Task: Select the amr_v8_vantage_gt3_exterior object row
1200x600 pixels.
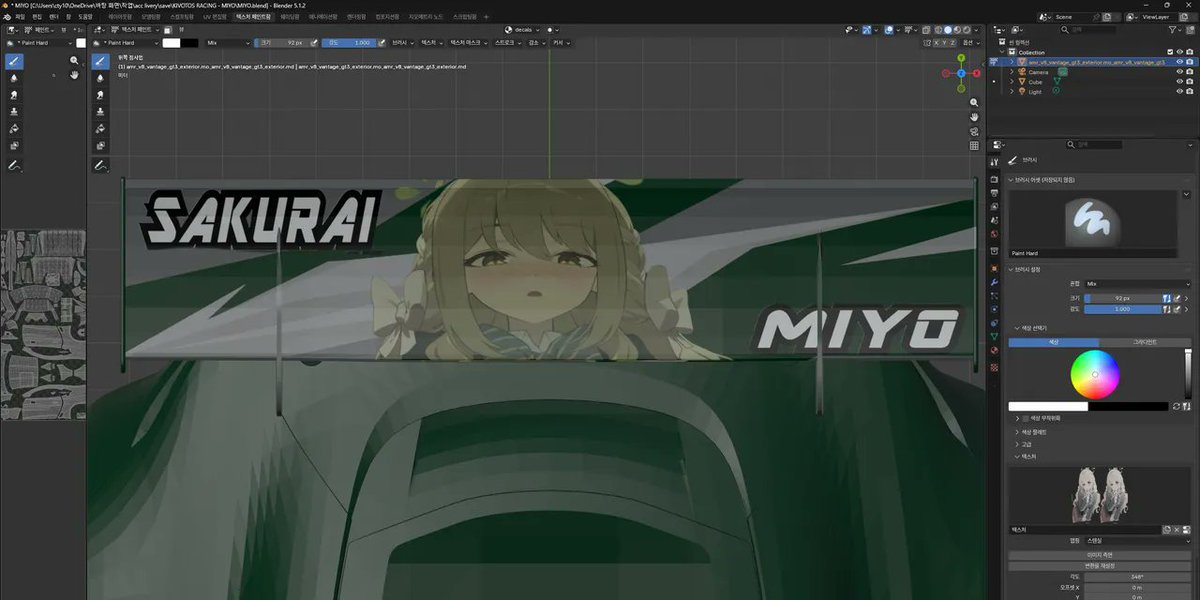Action: (1095, 62)
